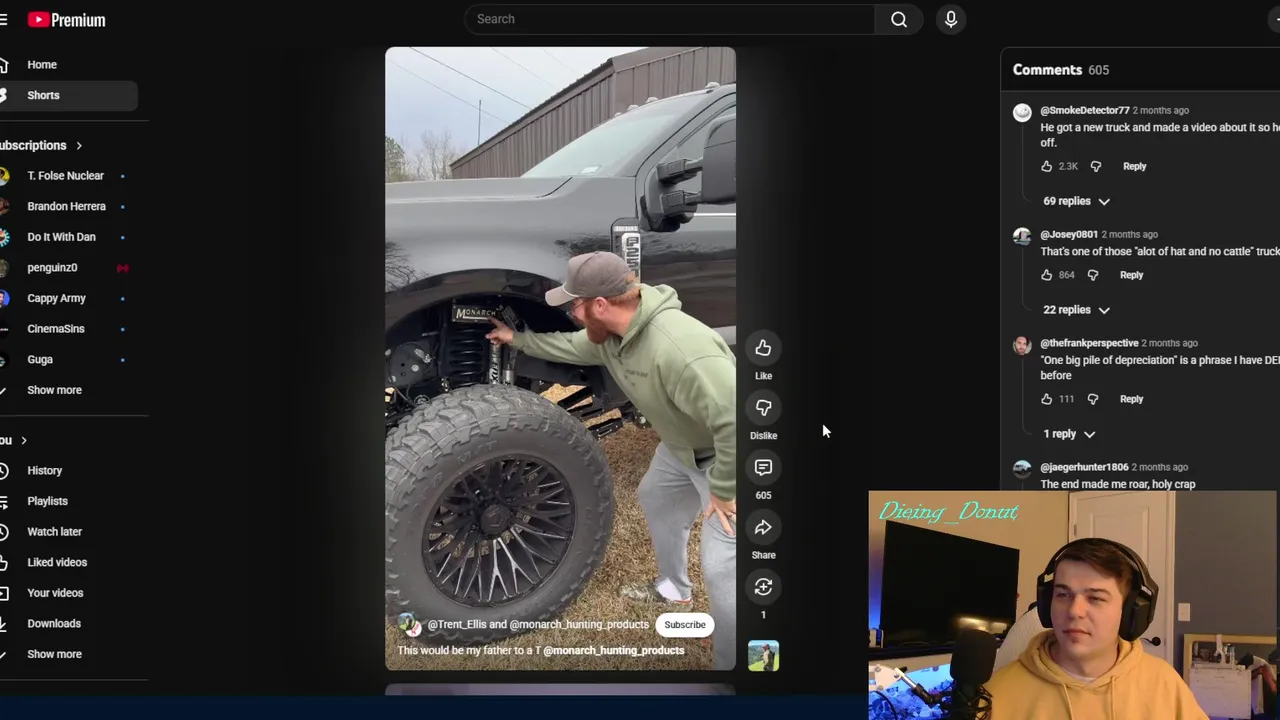Reply to thefrankperspective's comment
The height and width of the screenshot is (720, 1280).
tap(1131, 399)
